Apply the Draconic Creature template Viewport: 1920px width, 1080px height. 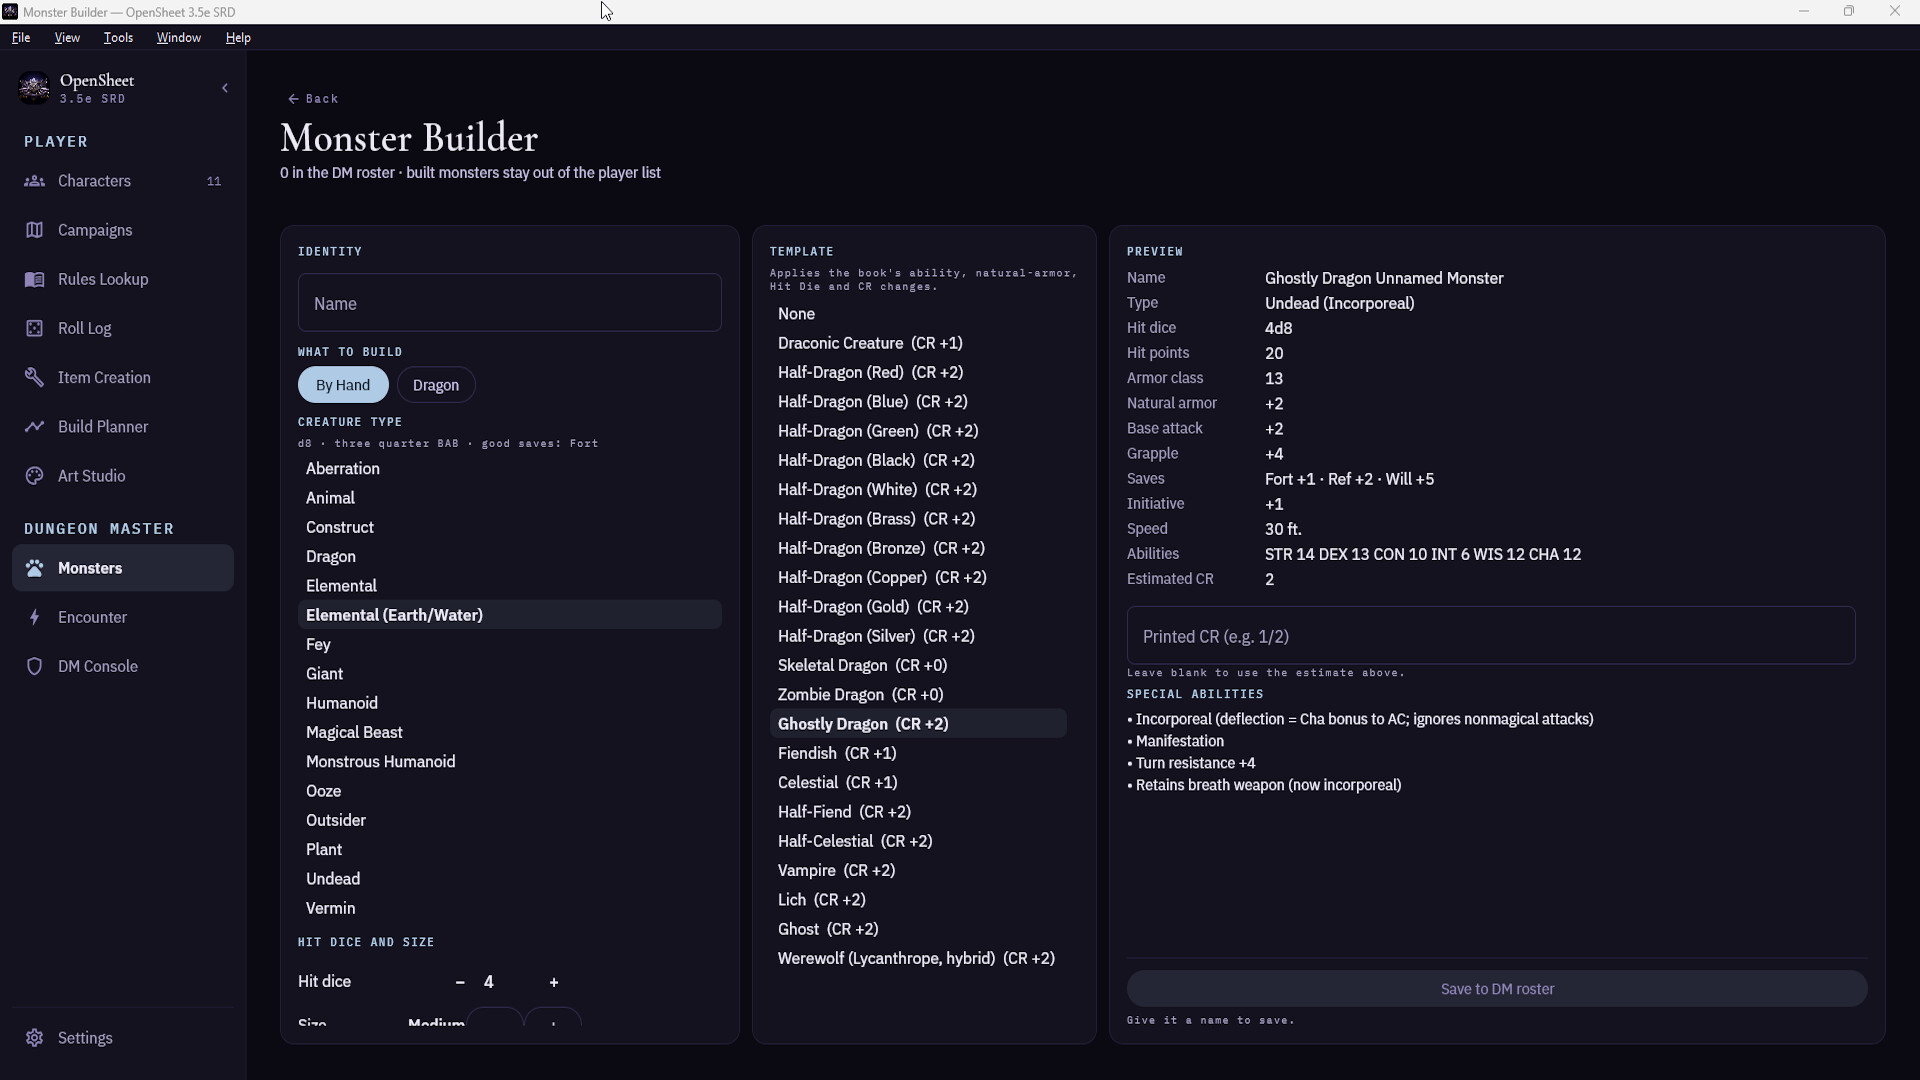tap(918, 343)
